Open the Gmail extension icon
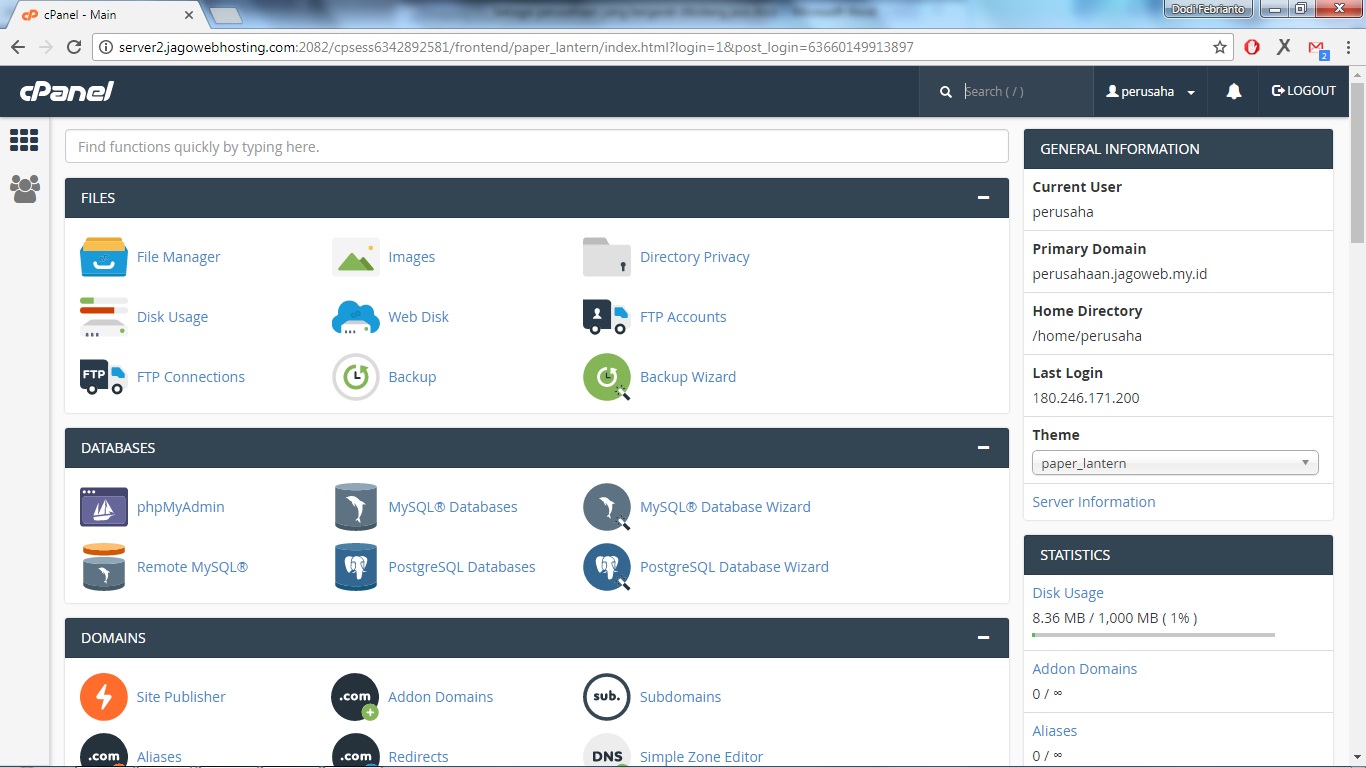This screenshot has width=1366, height=768. 1317,47
